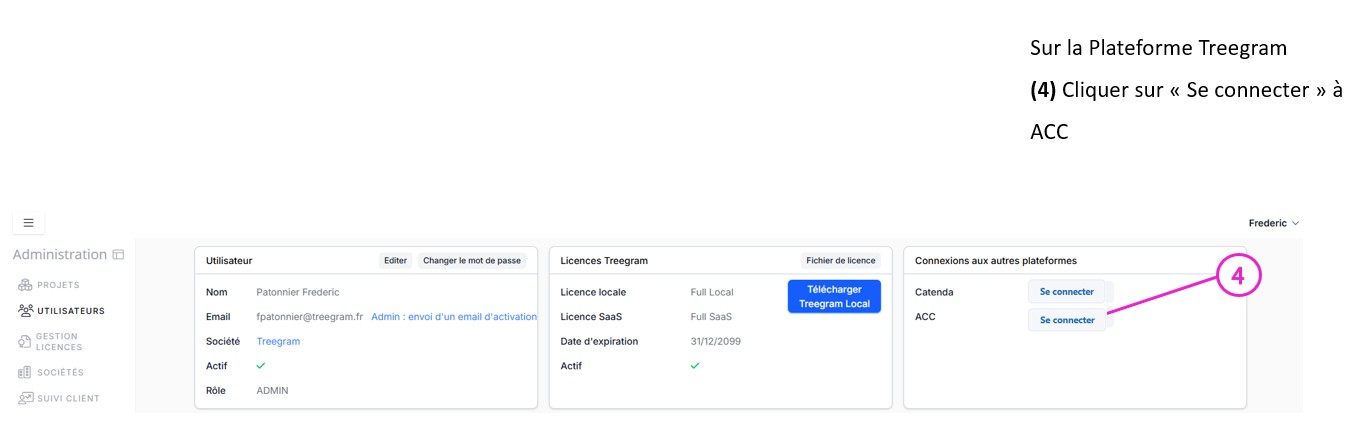
Task: Open the Treegram société link
Action: 278,342
